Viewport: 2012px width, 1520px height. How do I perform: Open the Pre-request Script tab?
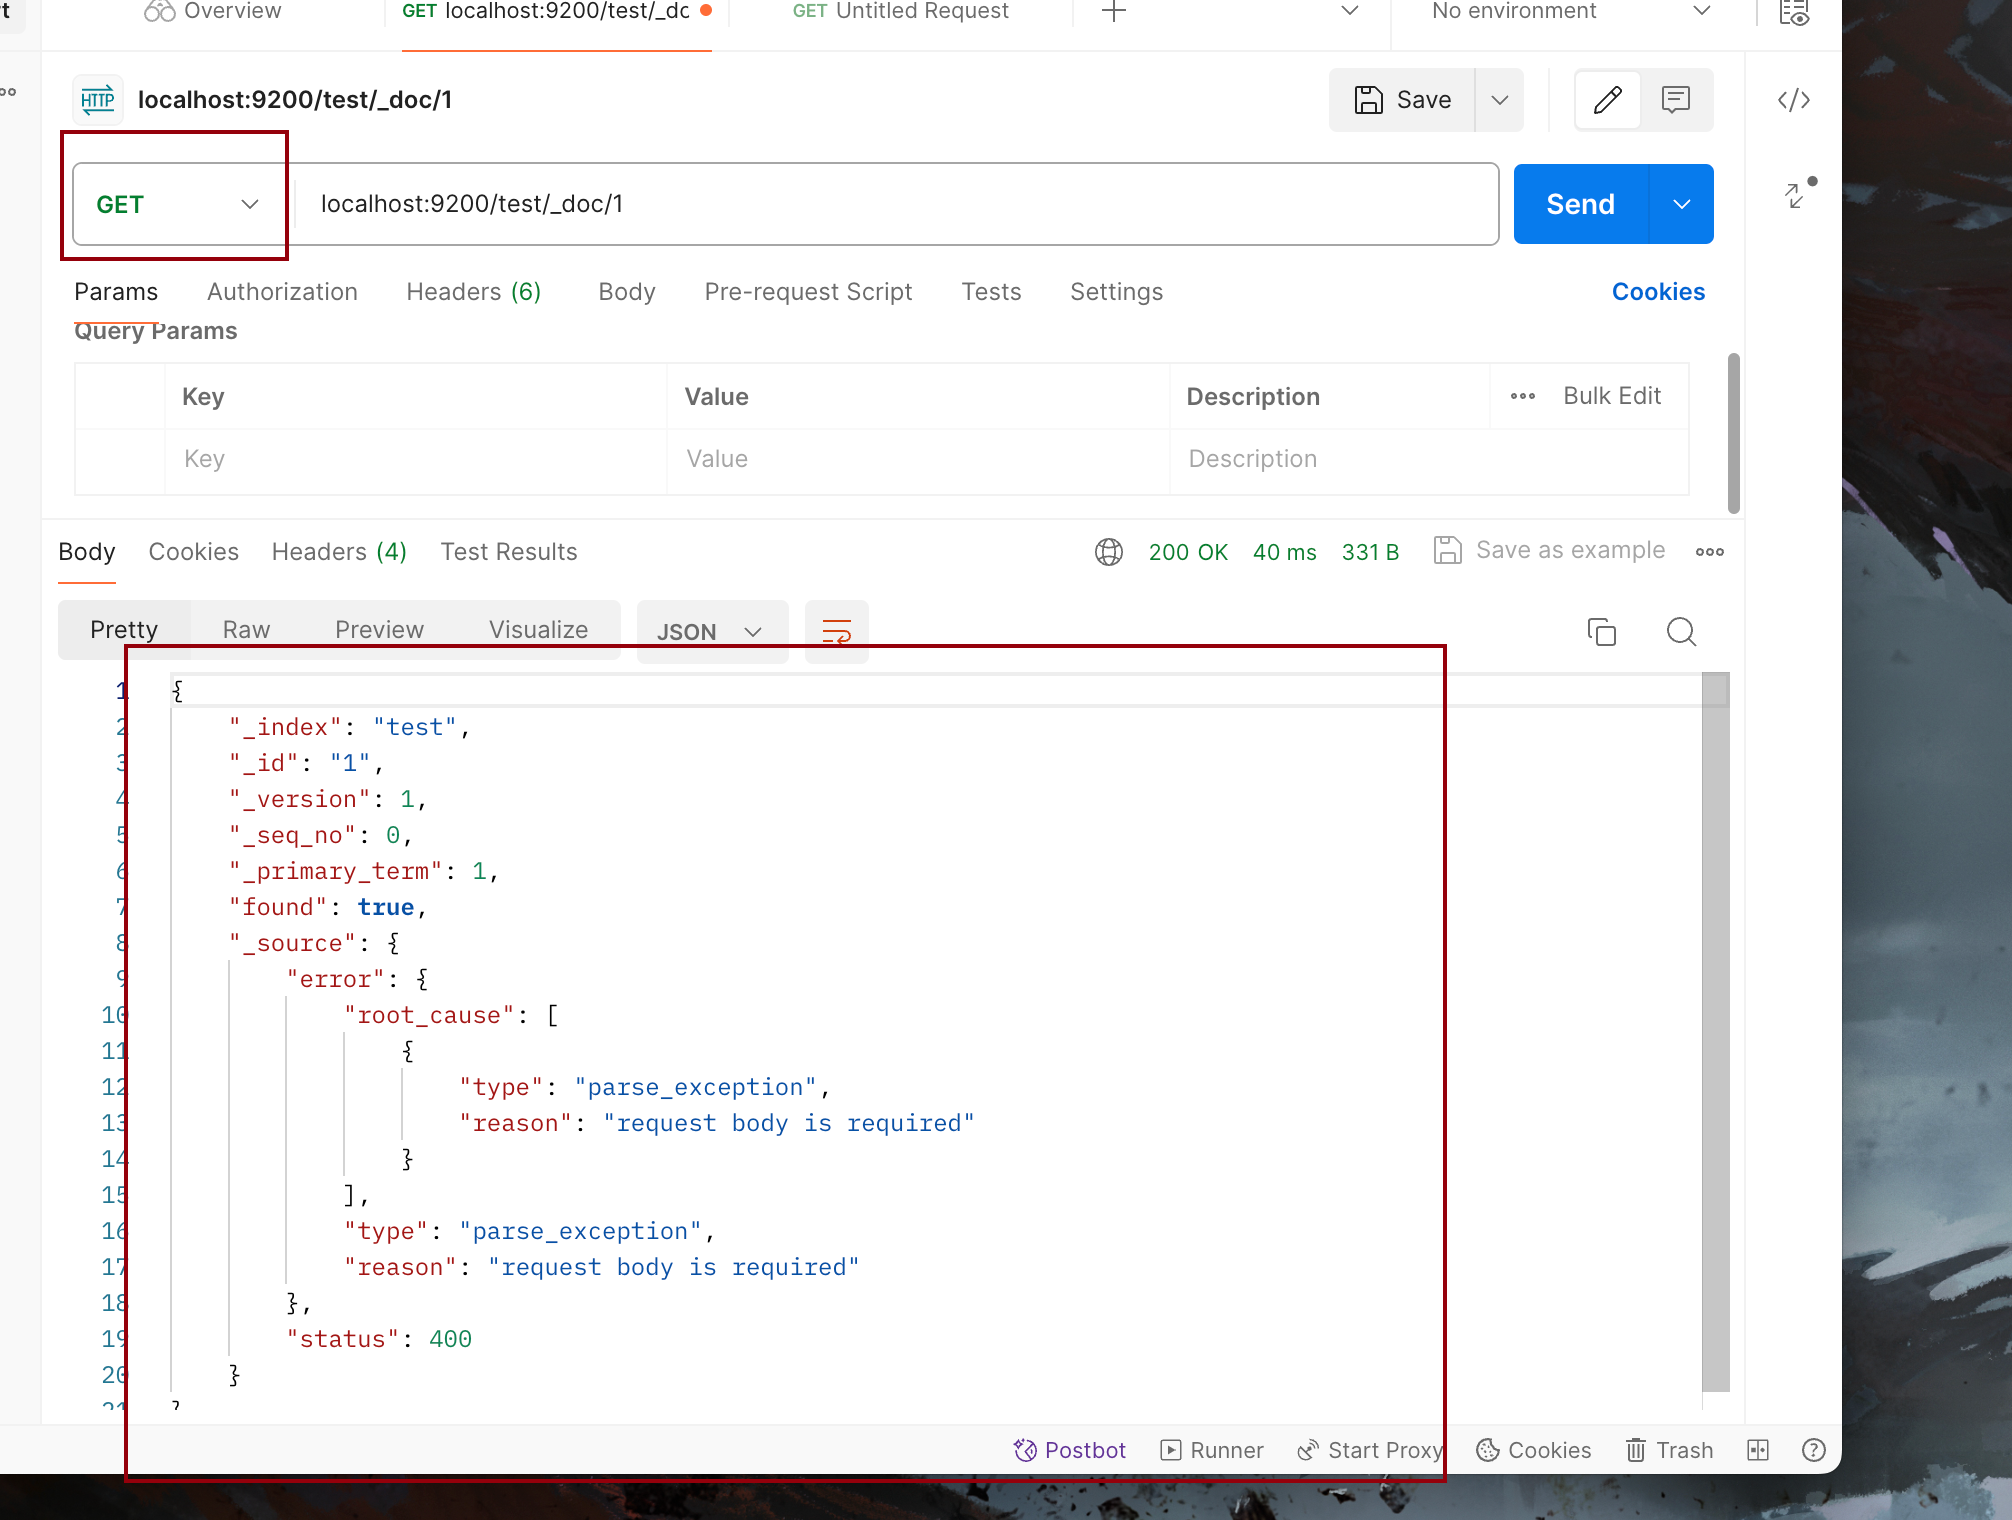[808, 292]
